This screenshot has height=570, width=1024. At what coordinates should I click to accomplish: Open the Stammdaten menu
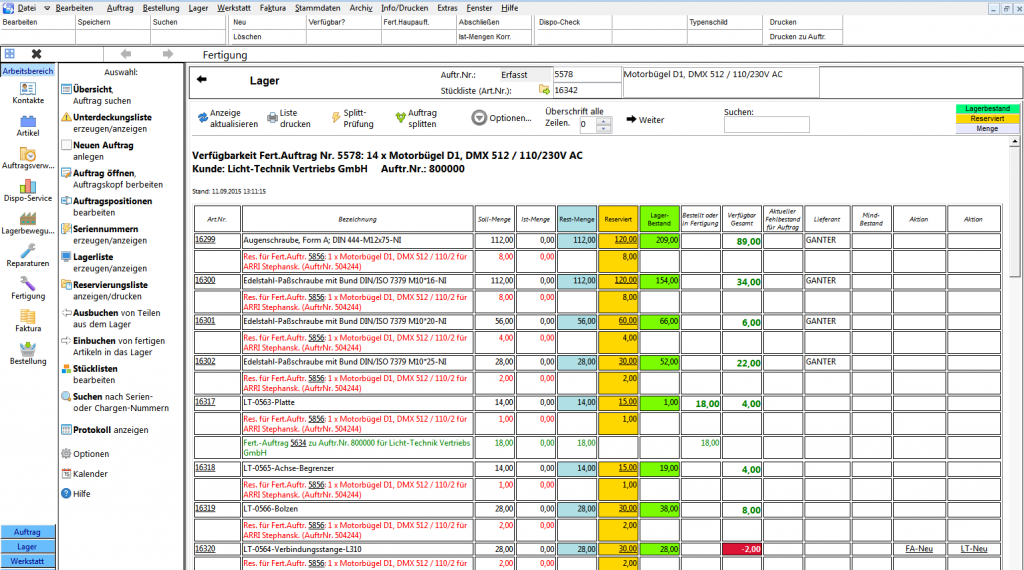tap(316, 7)
